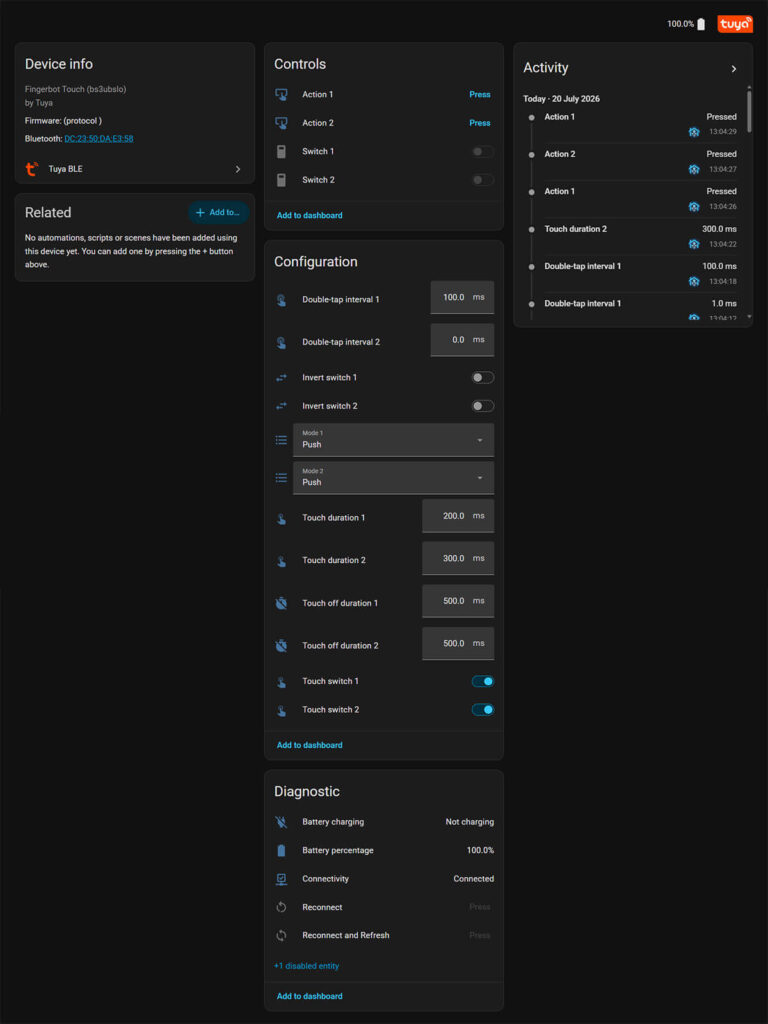Edit the Touch duration 2 value field
The height and width of the screenshot is (1024, 768).
tap(458, 559)
